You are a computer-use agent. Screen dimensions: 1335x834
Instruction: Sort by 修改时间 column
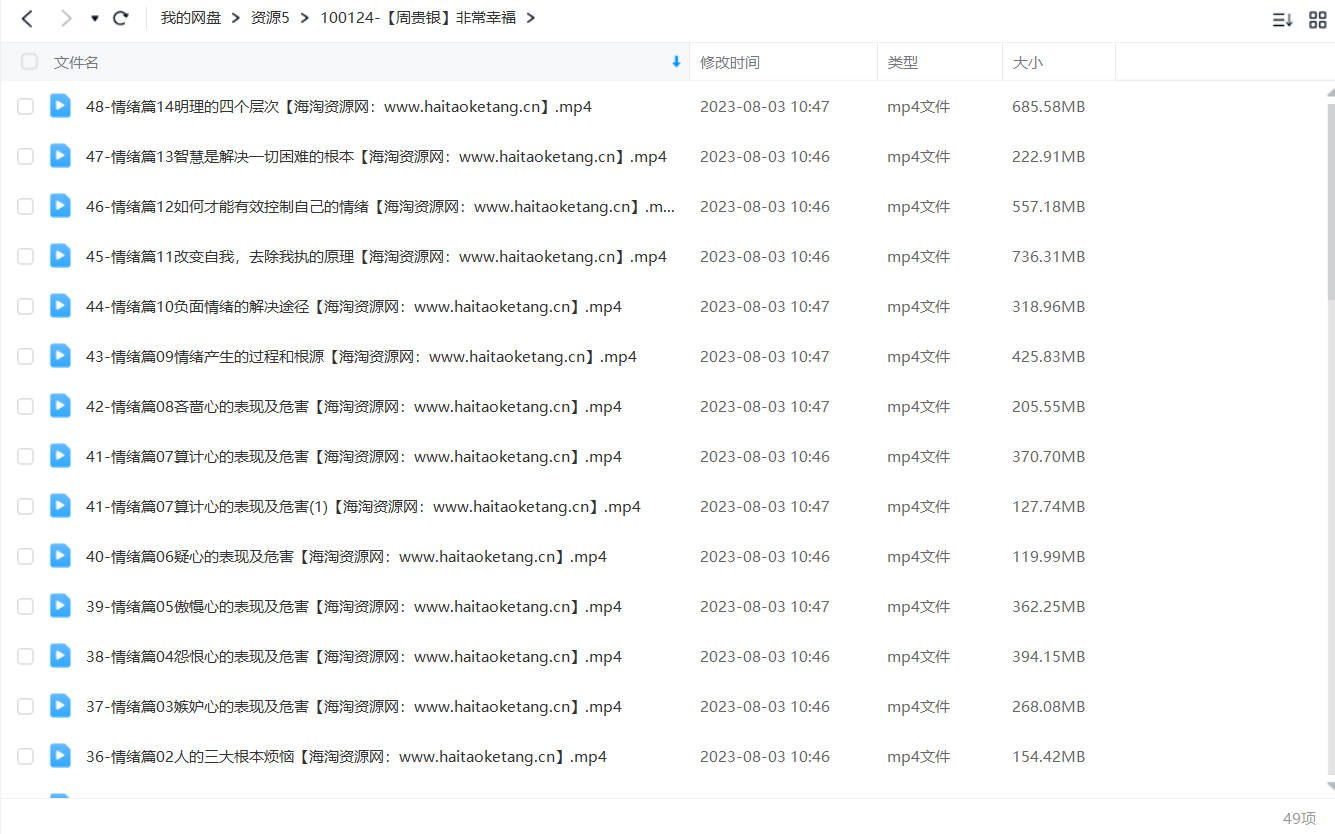point(730,62)
